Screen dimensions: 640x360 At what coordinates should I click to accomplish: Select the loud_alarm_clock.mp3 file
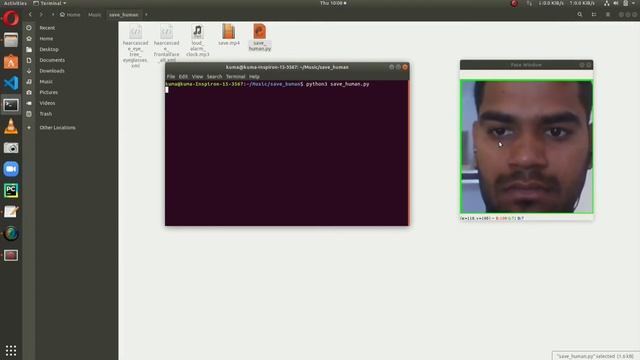click(x=198, y=40)
